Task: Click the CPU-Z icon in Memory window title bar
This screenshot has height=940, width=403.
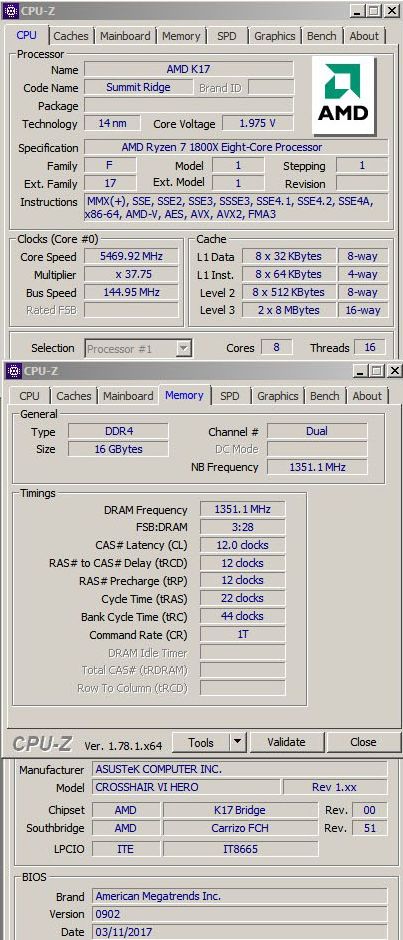Action: (x=14, y=371)
